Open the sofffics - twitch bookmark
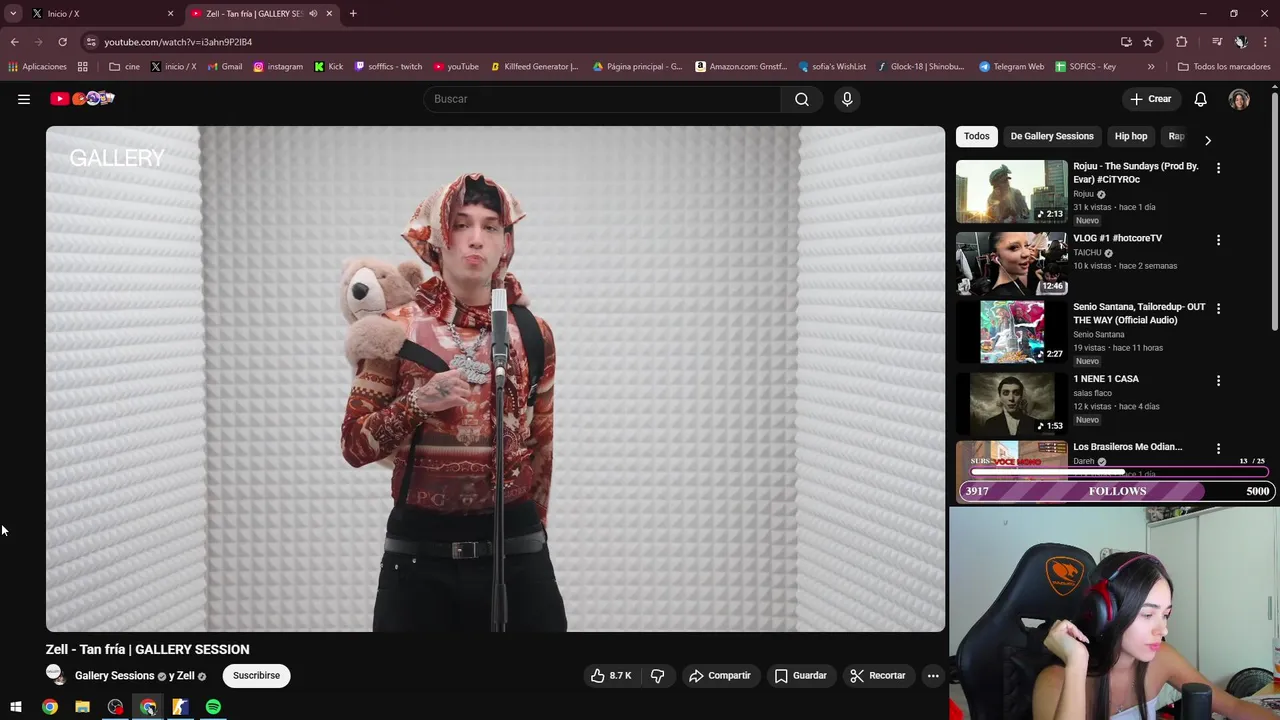 click(388, 67)
